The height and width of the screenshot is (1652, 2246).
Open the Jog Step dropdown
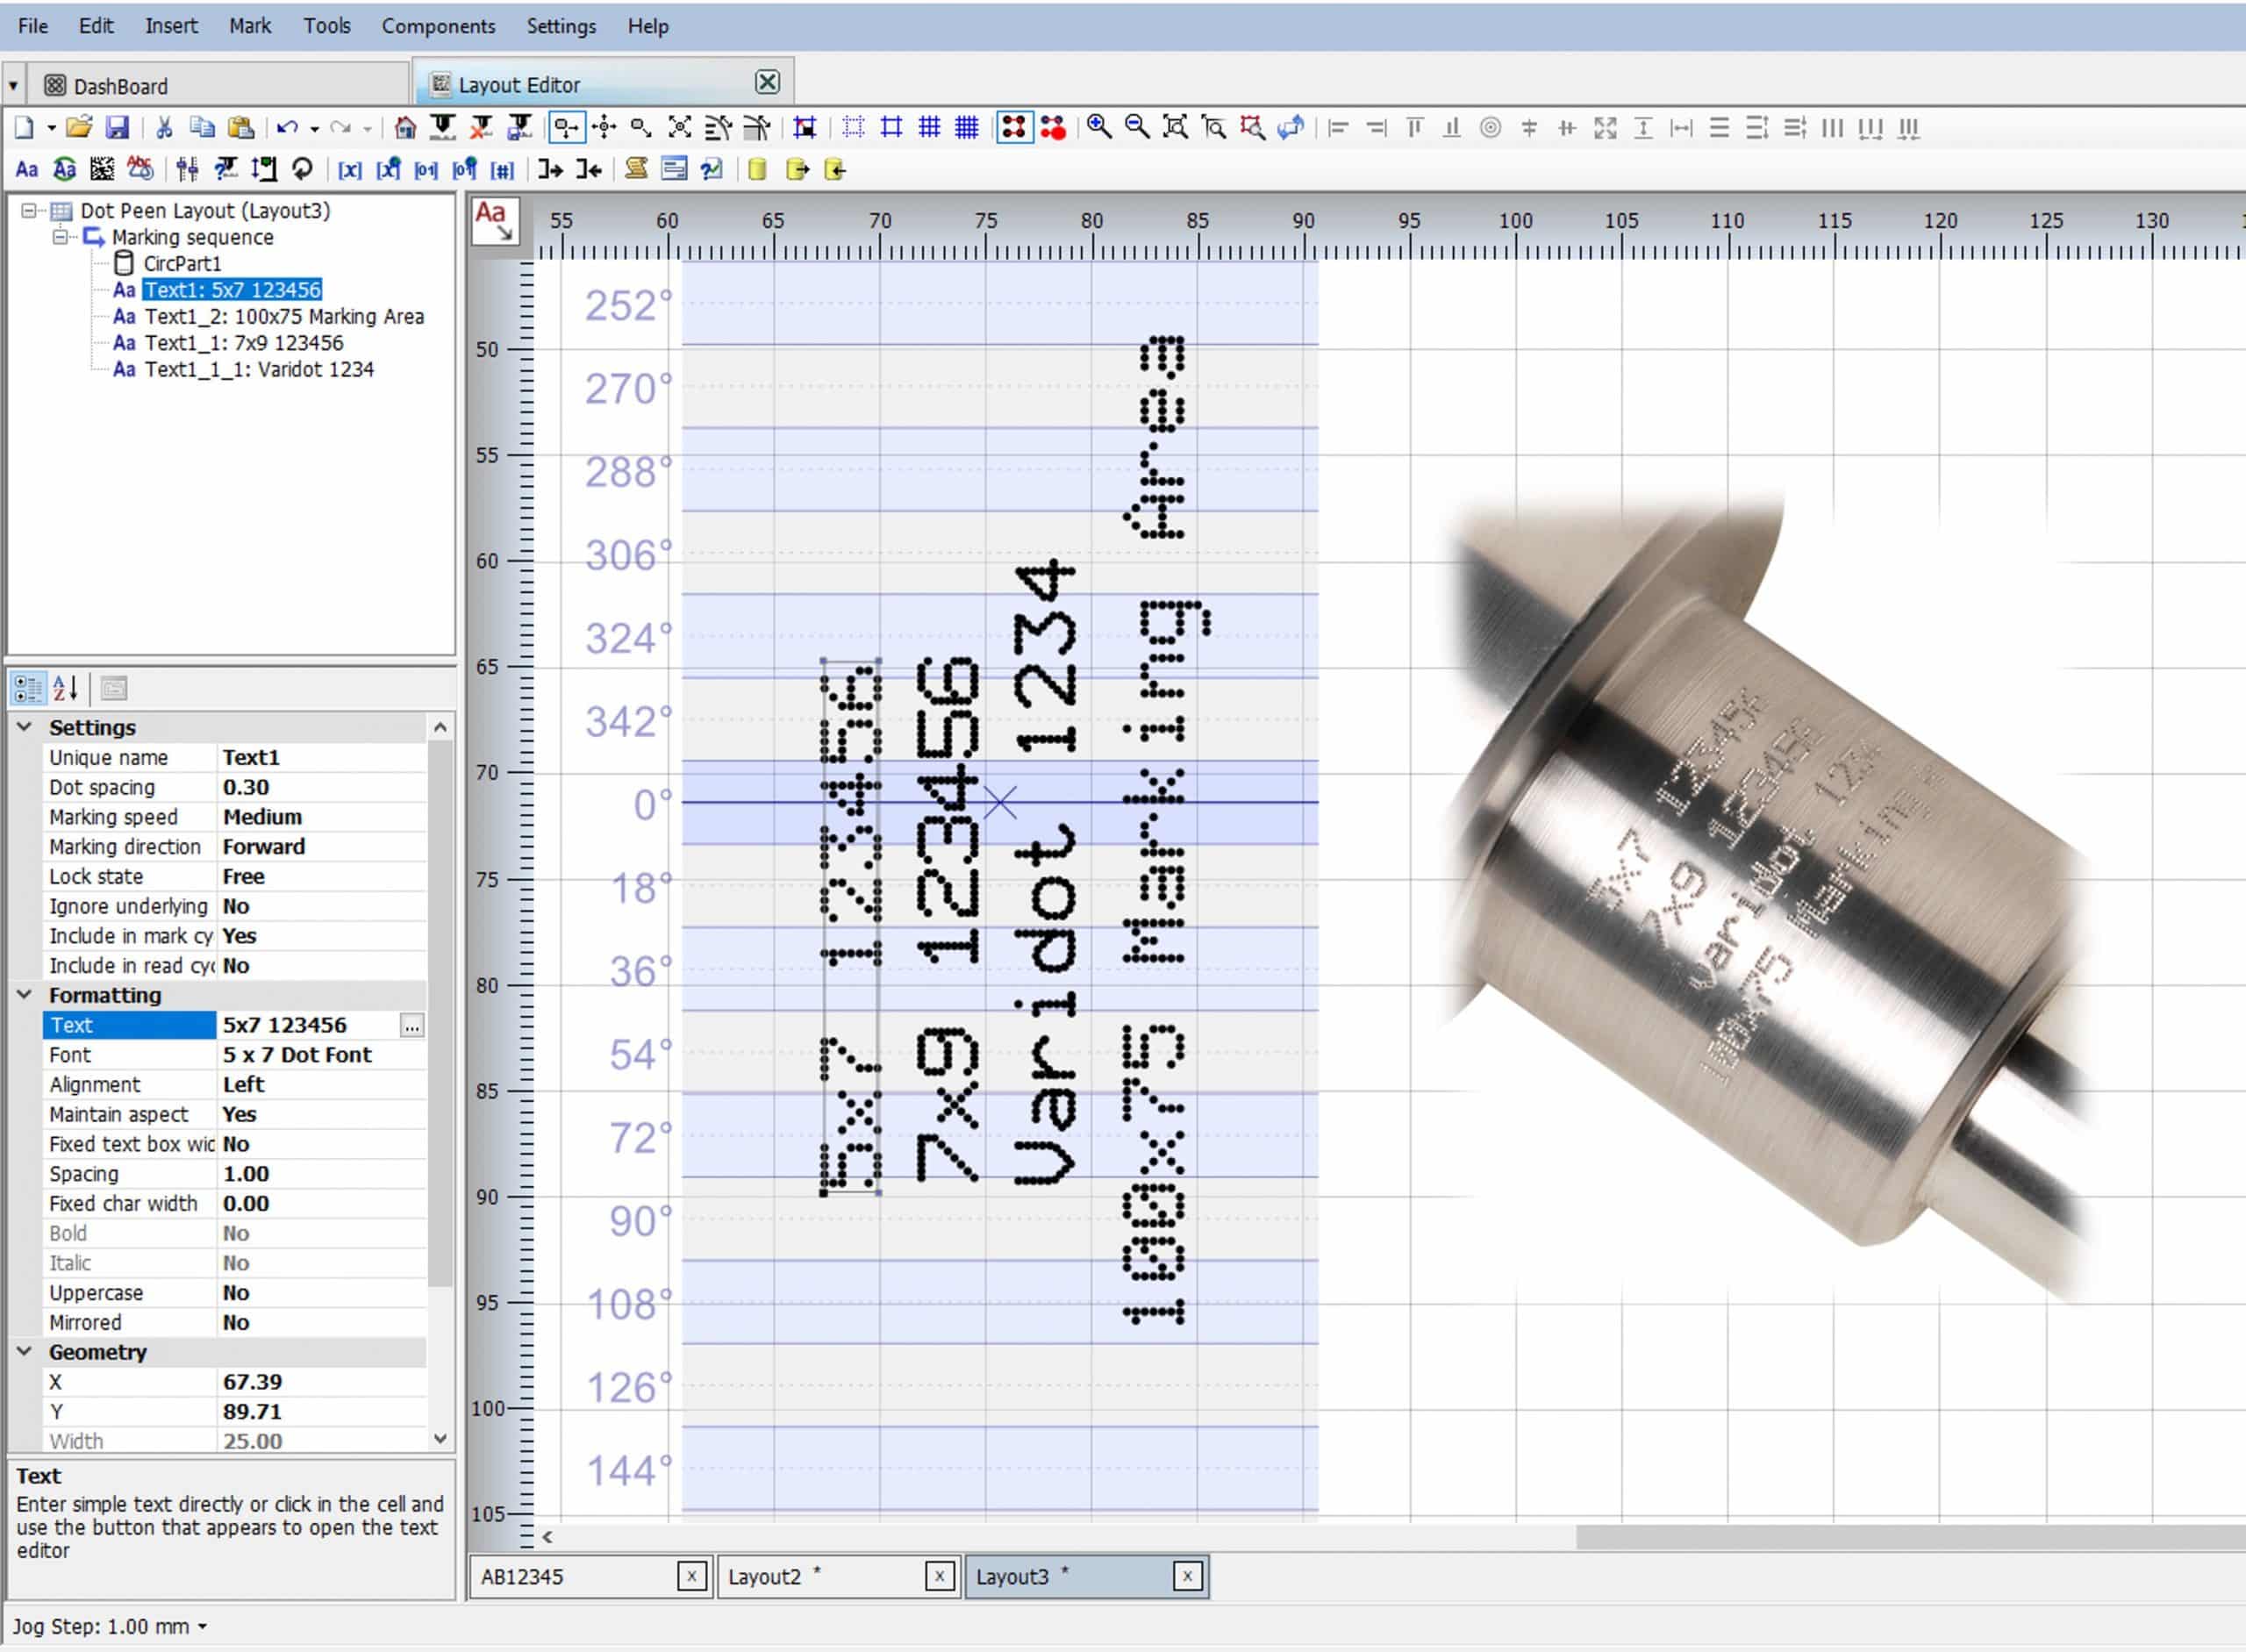point(202,1627)
